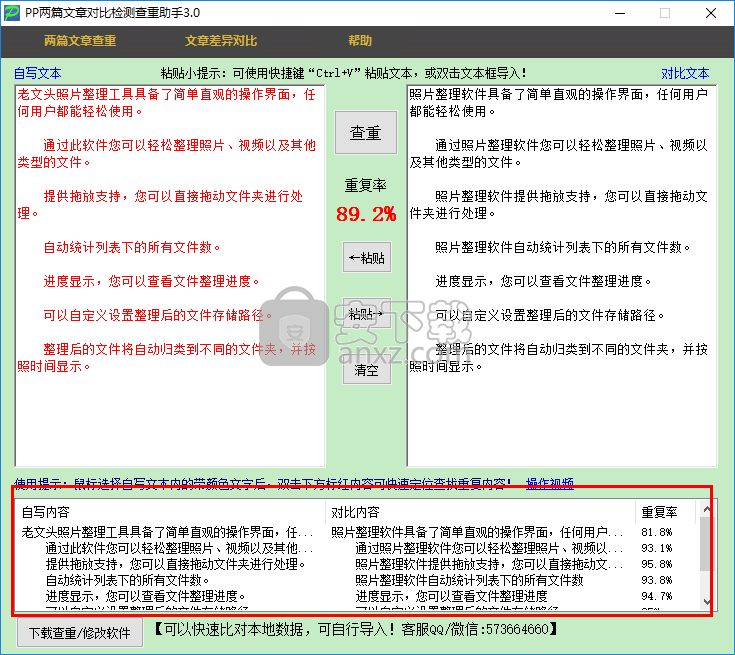Close the PP查重助手 window
This screenshot has width=735, height=655.
point(711,13)
